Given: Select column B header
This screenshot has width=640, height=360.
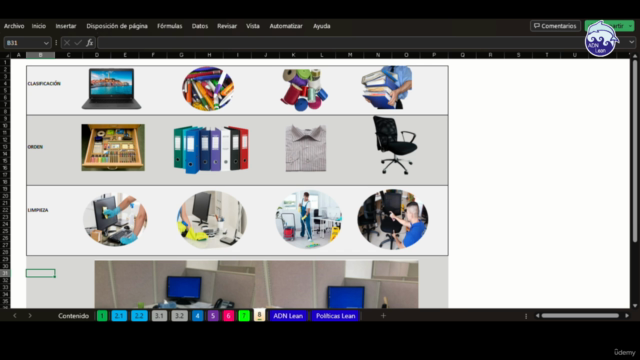Looking at the screenshot, I should 40,55.
